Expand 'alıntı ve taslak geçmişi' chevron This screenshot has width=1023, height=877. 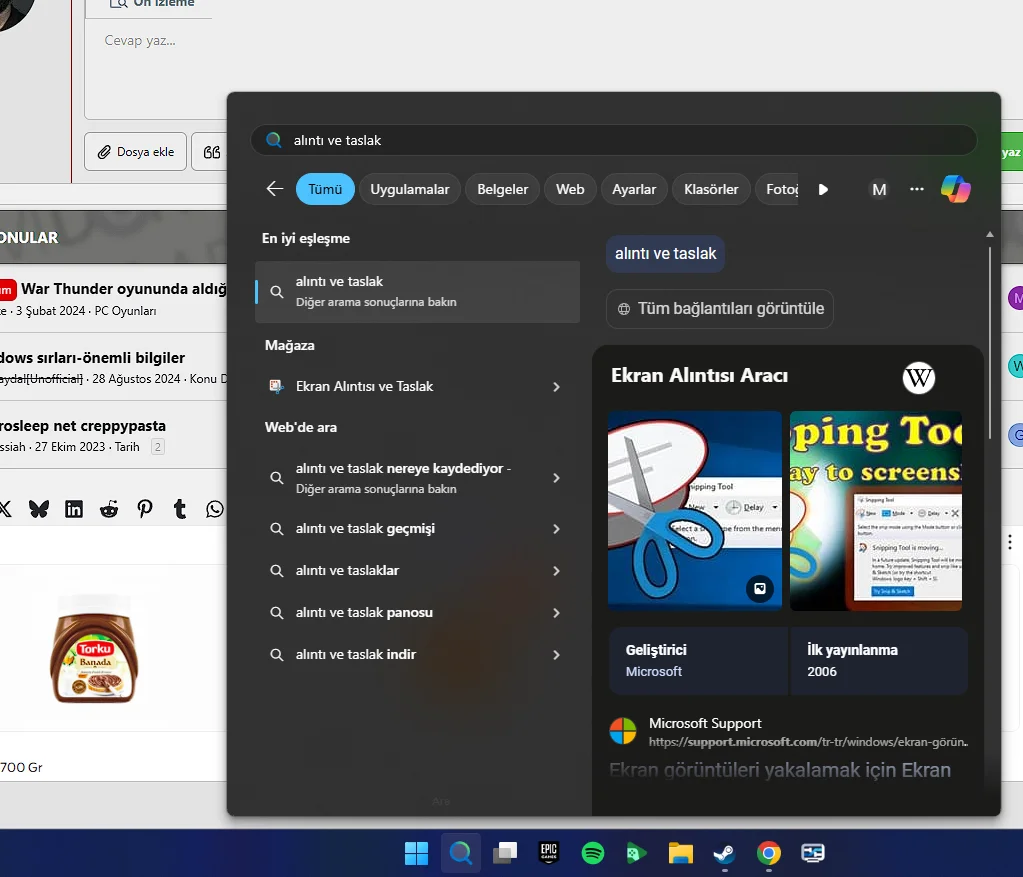[556, 529]
